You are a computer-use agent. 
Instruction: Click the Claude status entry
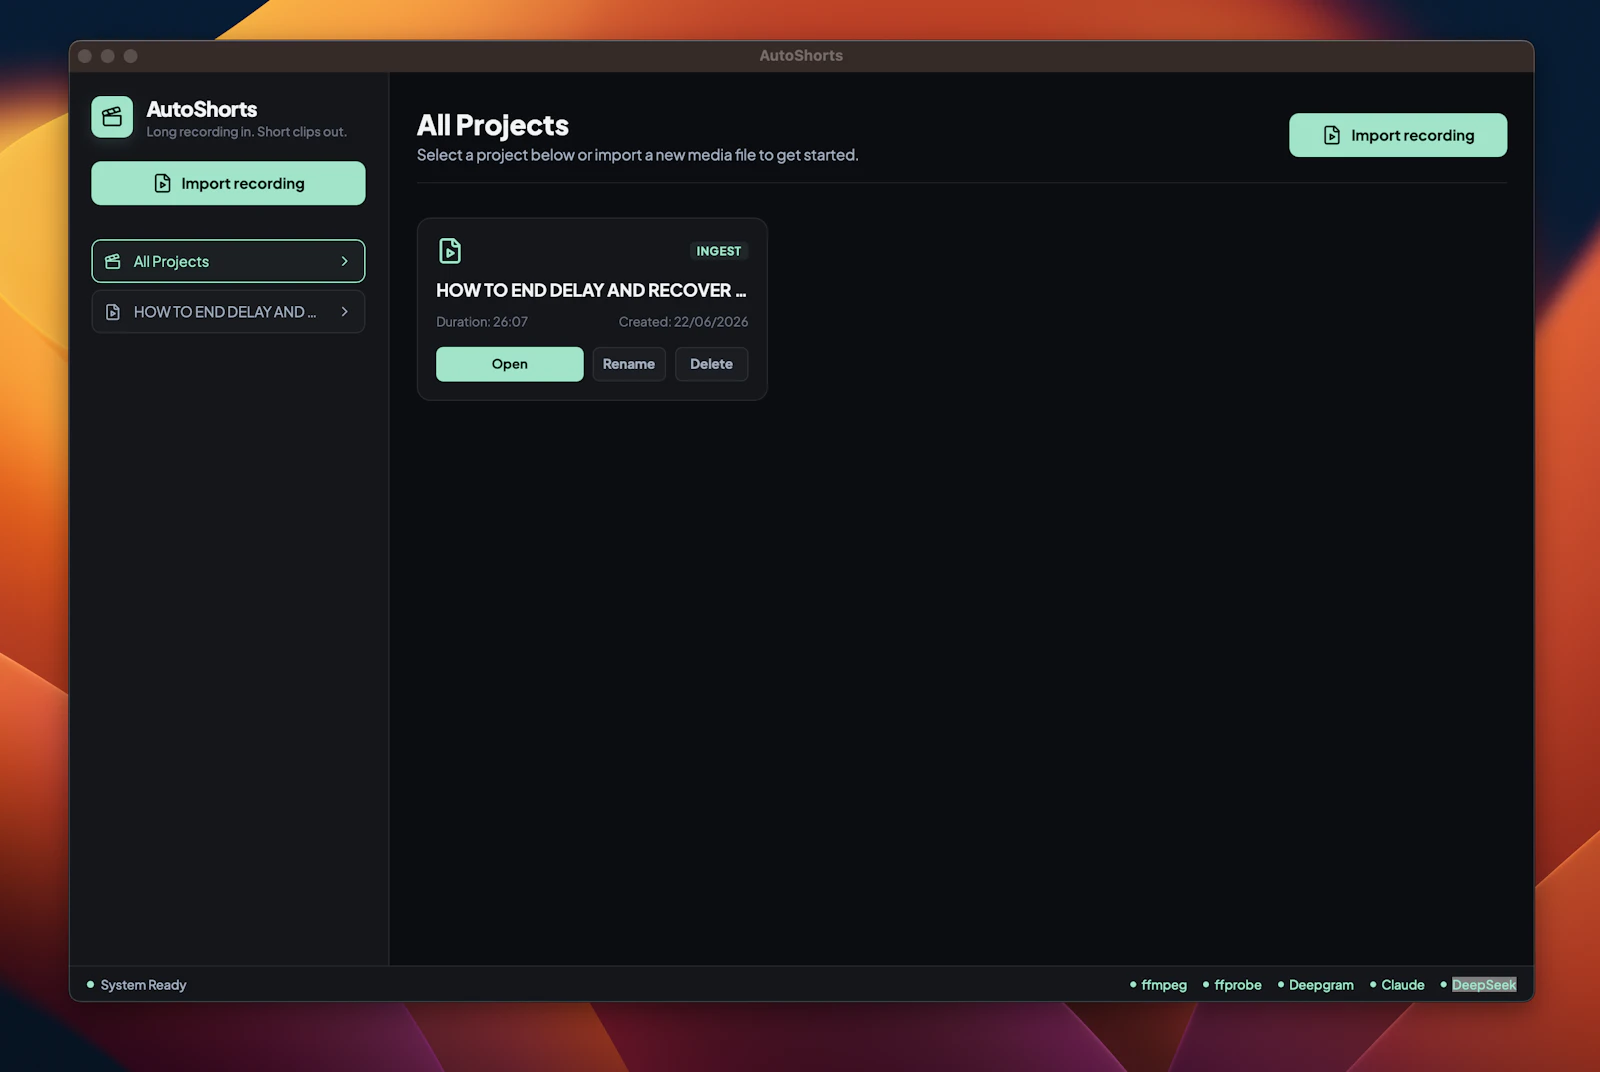pos(1397,985)
